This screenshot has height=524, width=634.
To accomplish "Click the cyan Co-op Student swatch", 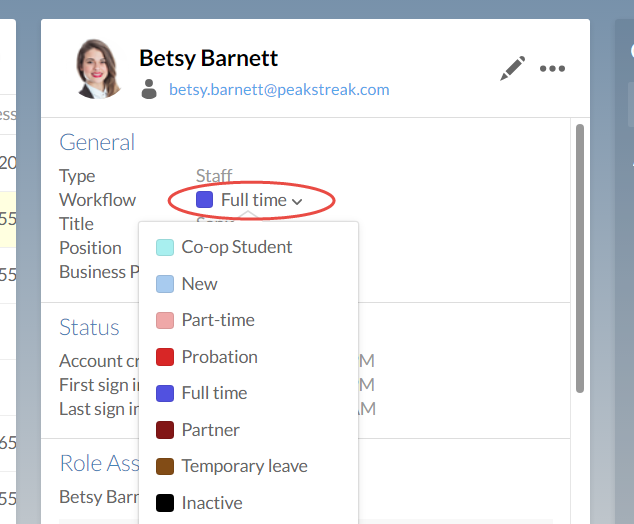I will pos(165,247).
